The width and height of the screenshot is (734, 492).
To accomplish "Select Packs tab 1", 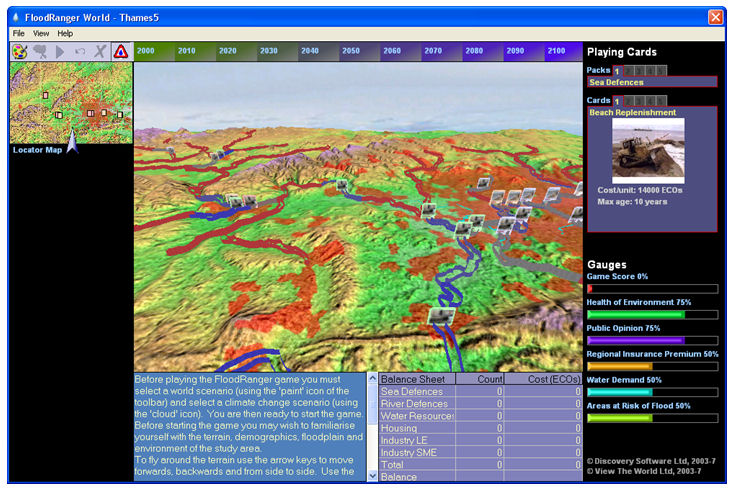I will [617, 70].
